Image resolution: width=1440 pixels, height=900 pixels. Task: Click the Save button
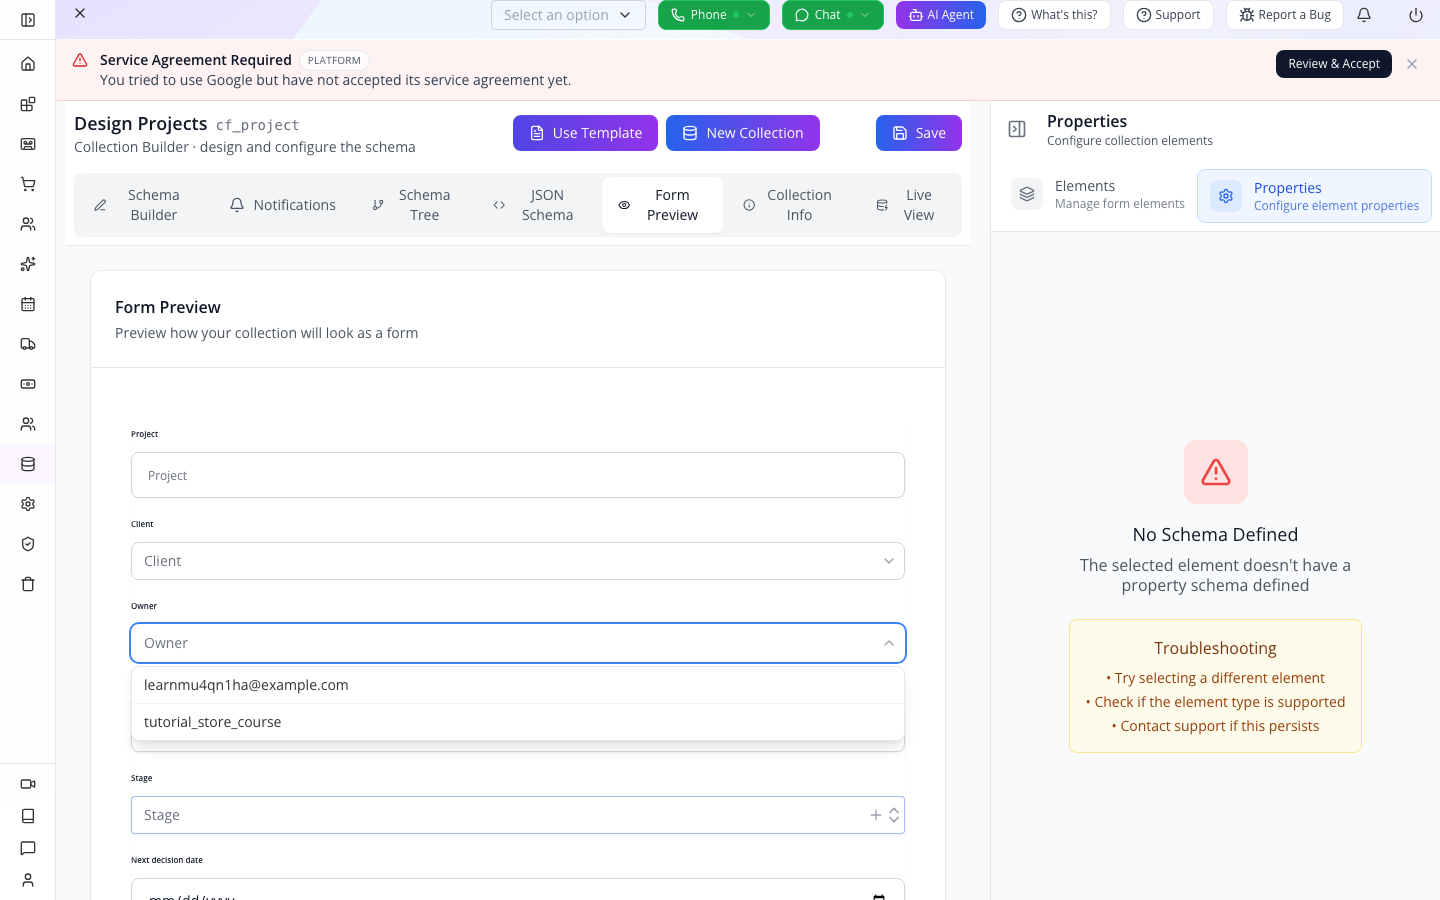click(919, 133)
